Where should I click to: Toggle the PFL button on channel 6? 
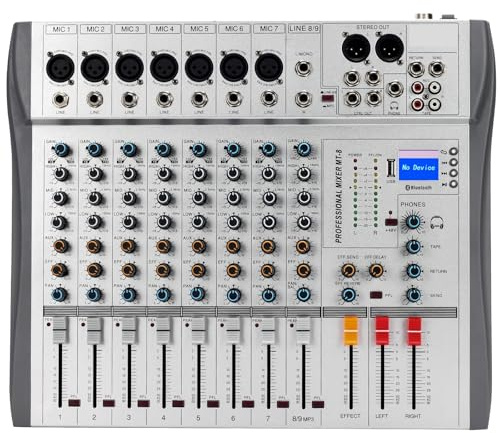[x=248, y=404]
